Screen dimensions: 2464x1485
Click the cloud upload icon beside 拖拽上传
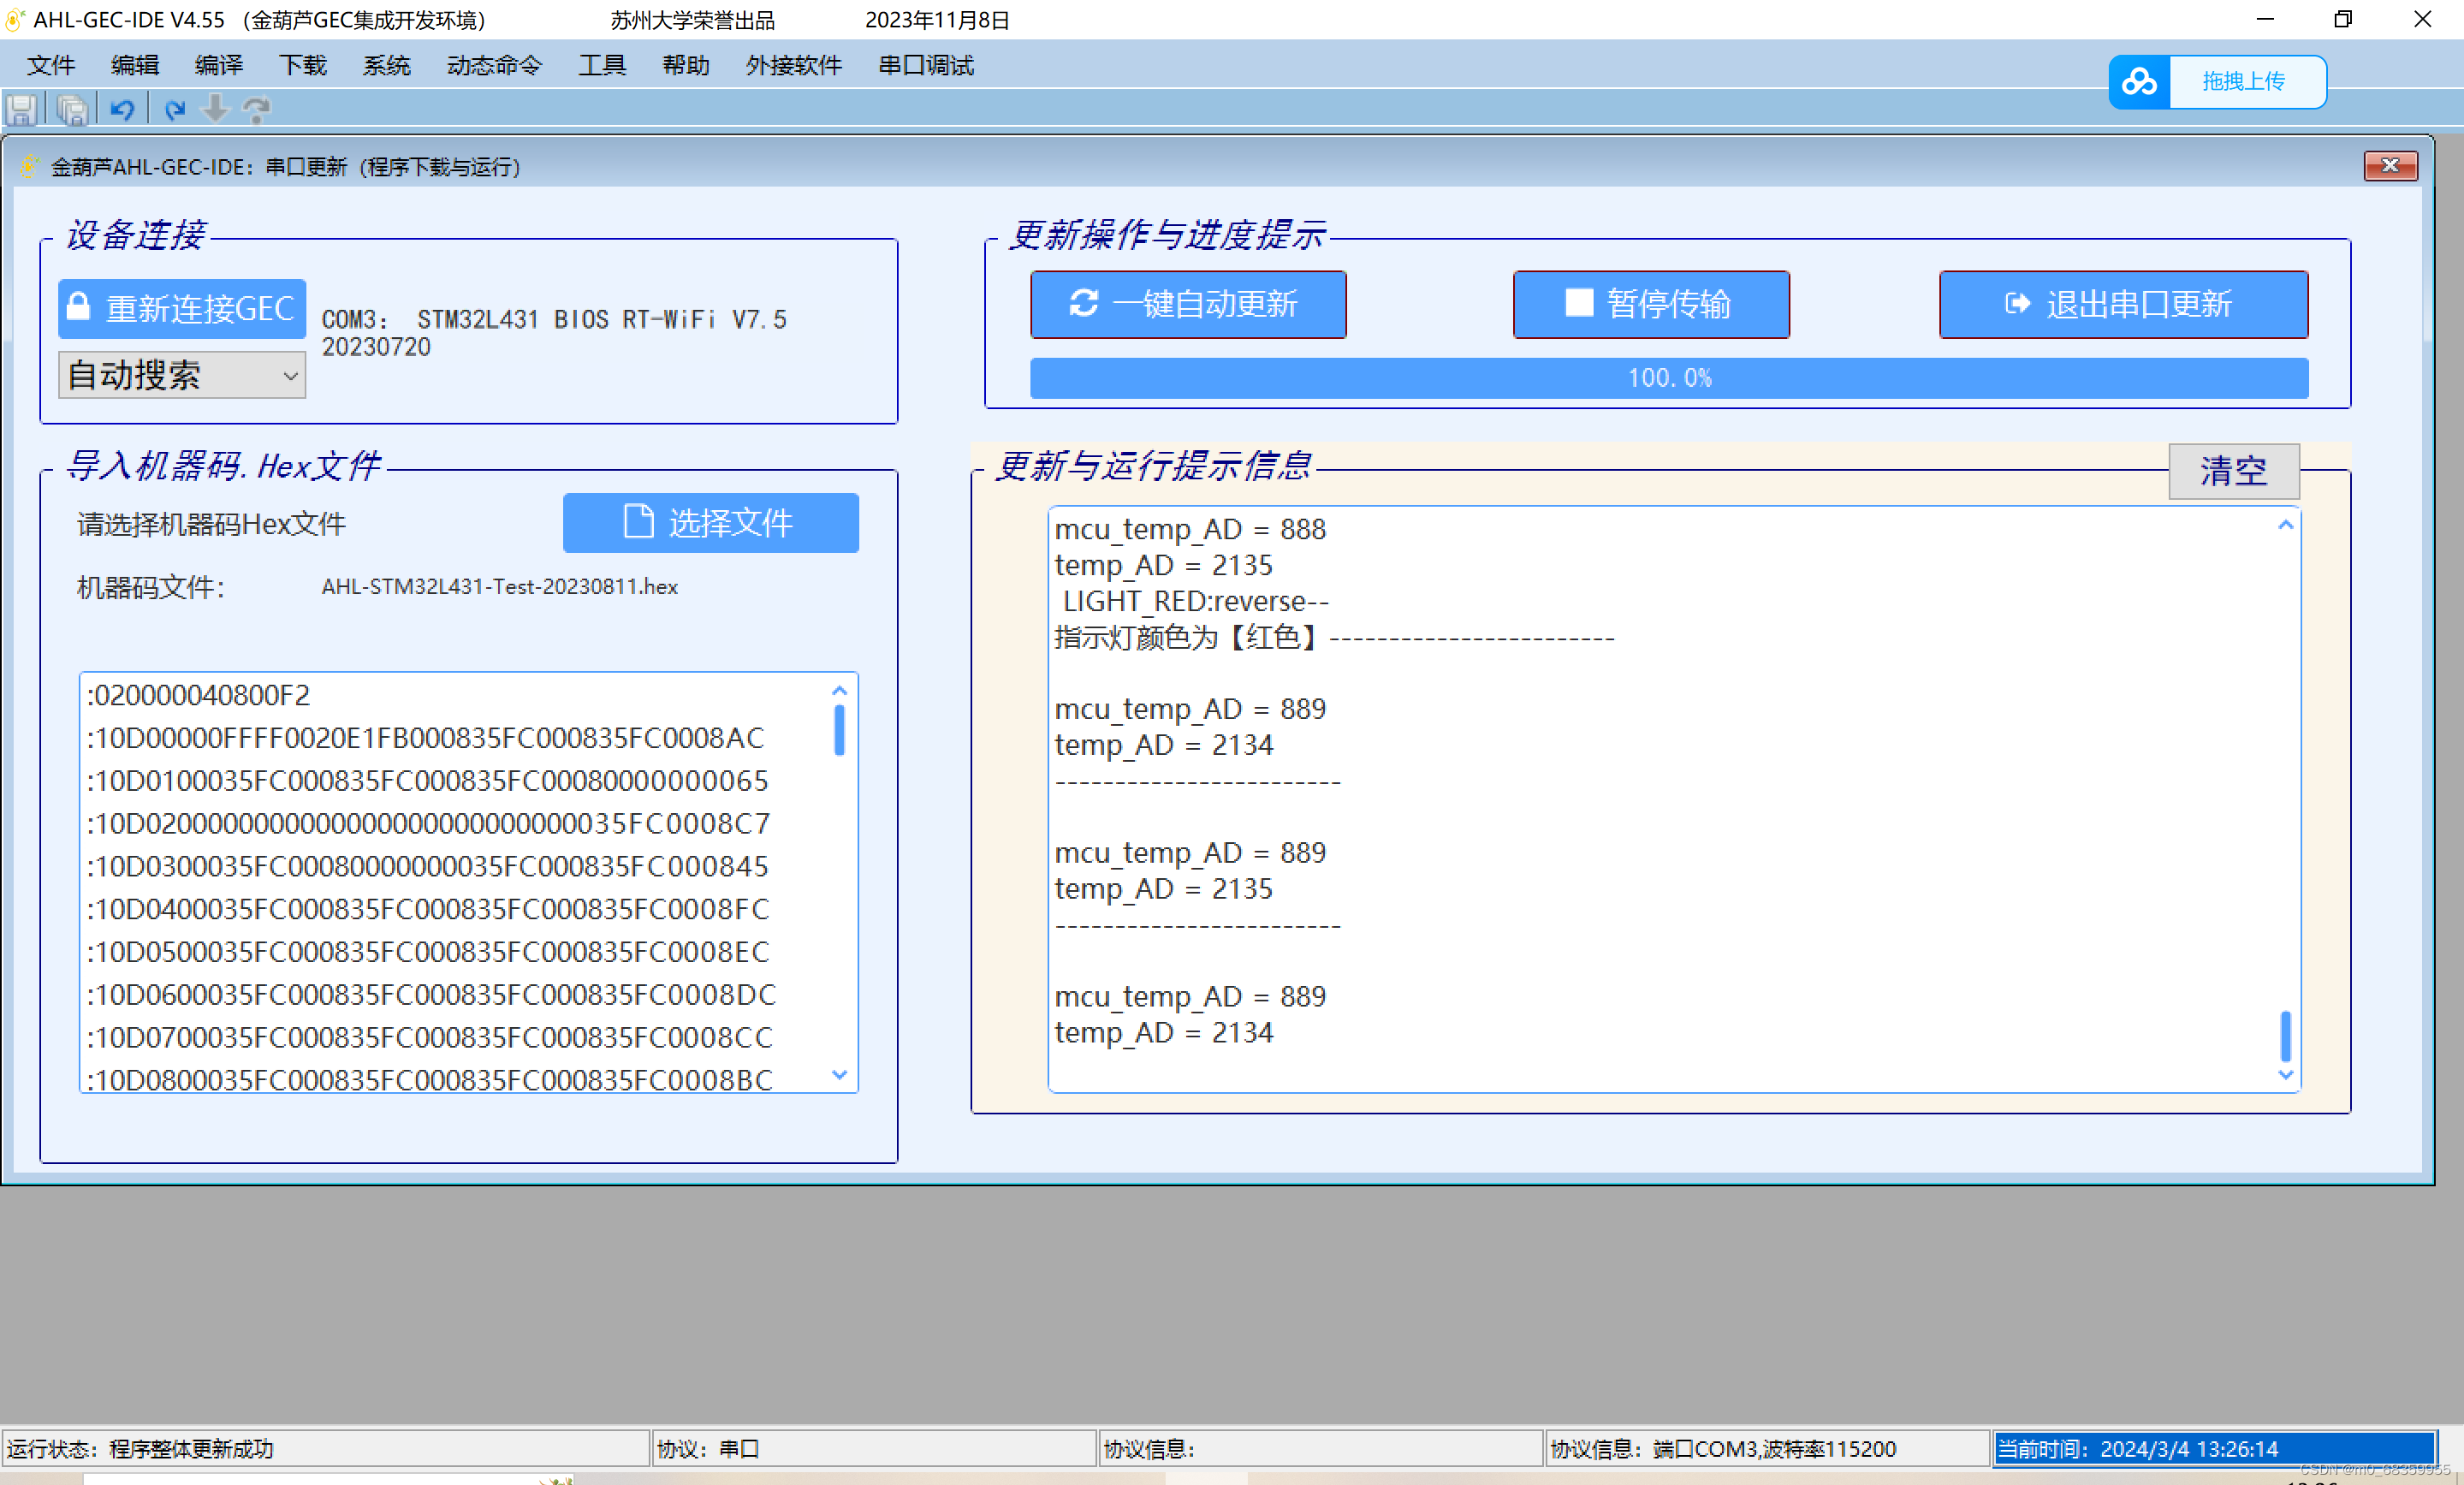tap(2139, 82)
